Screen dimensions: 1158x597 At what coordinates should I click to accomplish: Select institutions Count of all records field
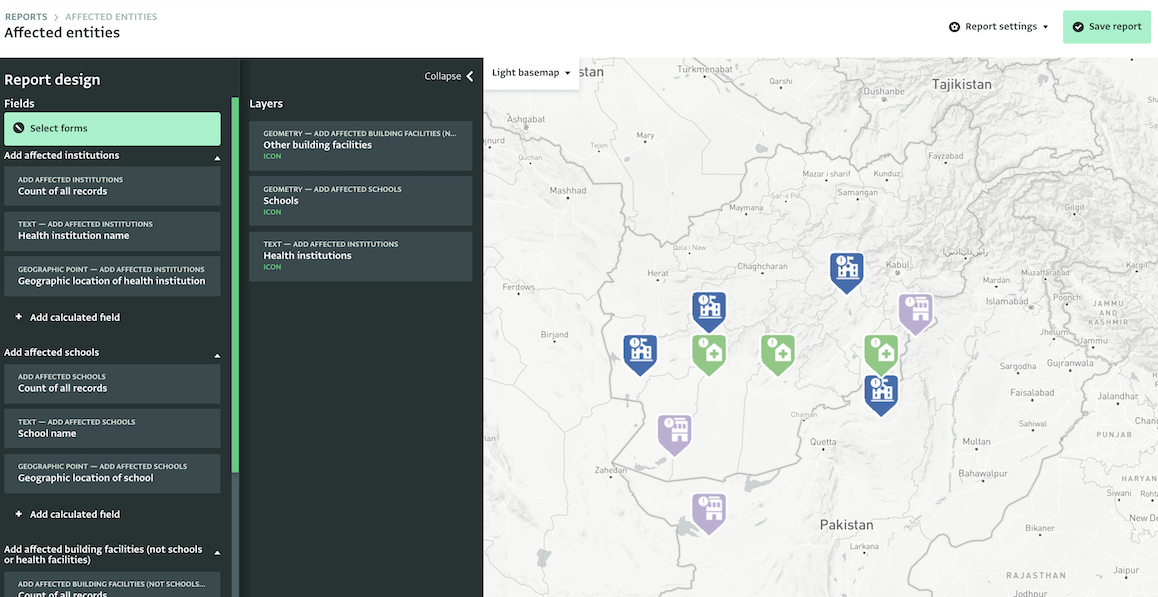(x=112, y=186)
